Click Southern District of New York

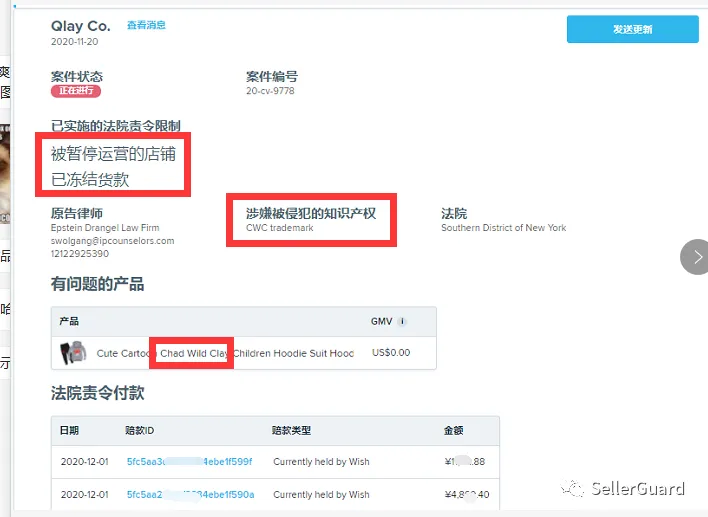point(503,228)
